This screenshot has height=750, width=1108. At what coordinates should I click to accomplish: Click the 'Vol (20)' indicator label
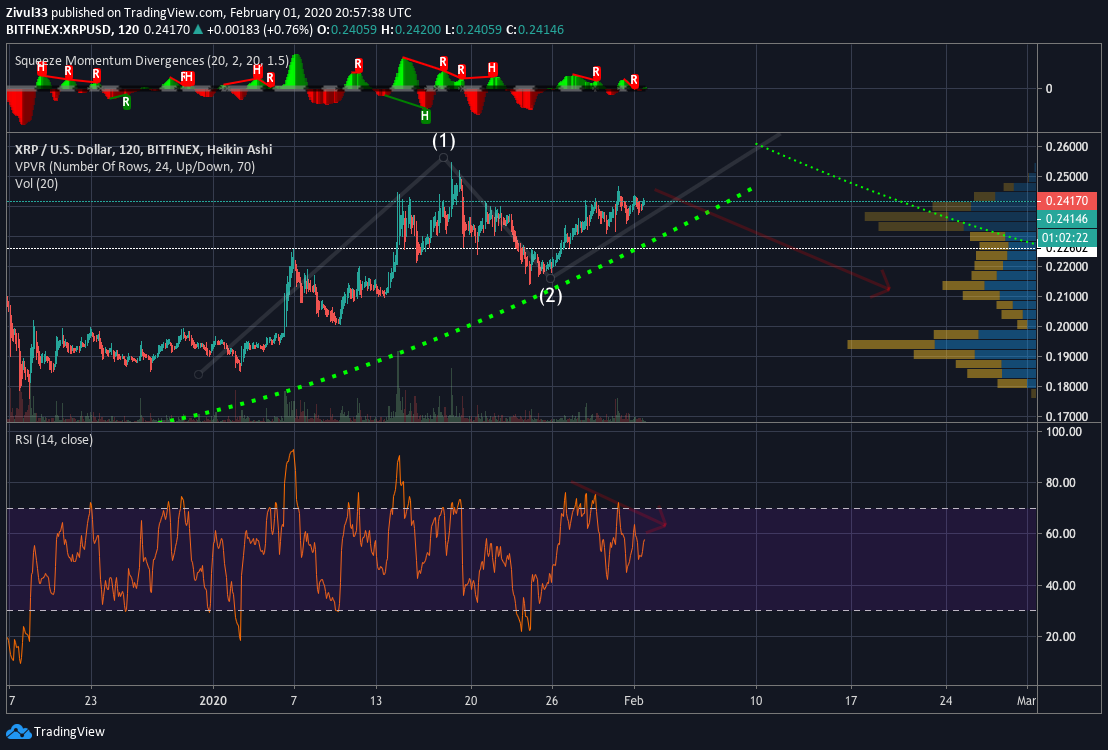click(x=37, y=184)
